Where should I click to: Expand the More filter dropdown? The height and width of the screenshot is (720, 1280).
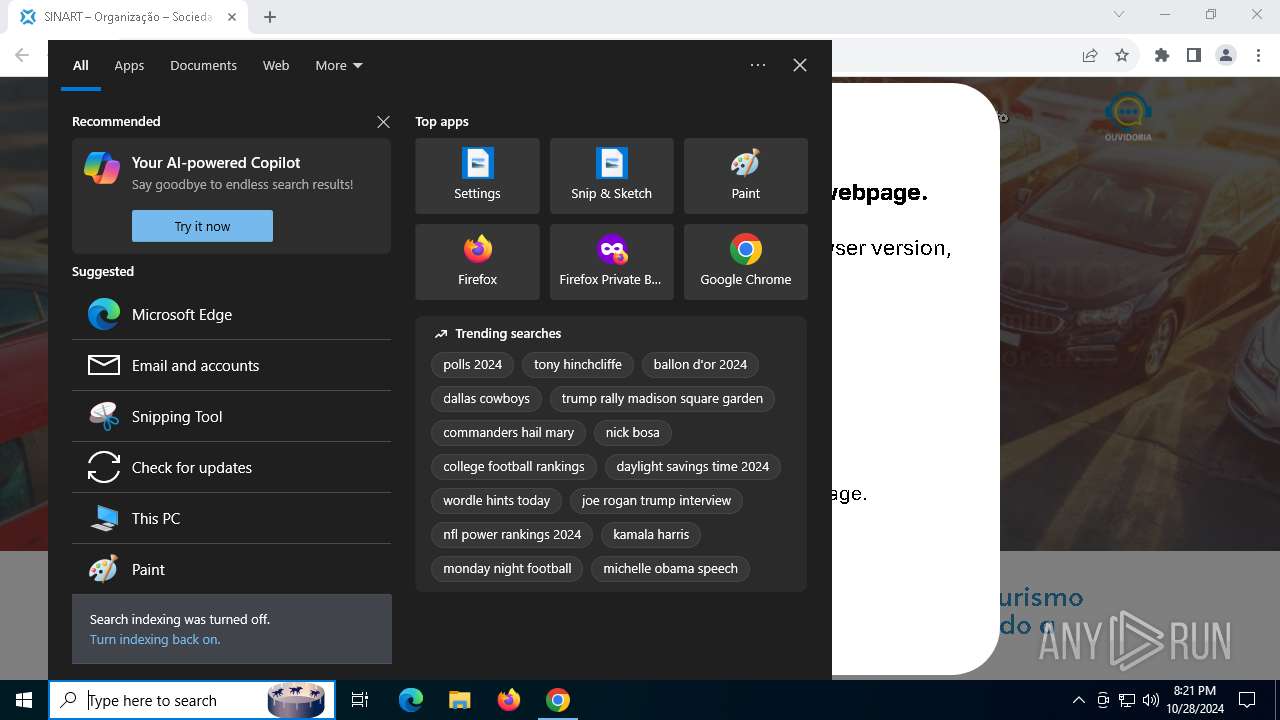339,65
